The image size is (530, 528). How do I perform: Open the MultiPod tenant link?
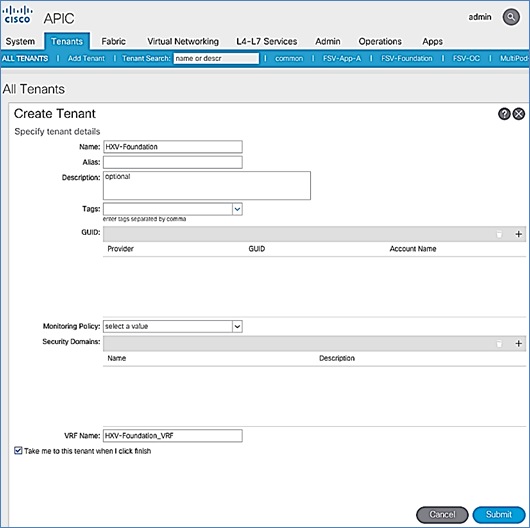(x=514, y=58)
